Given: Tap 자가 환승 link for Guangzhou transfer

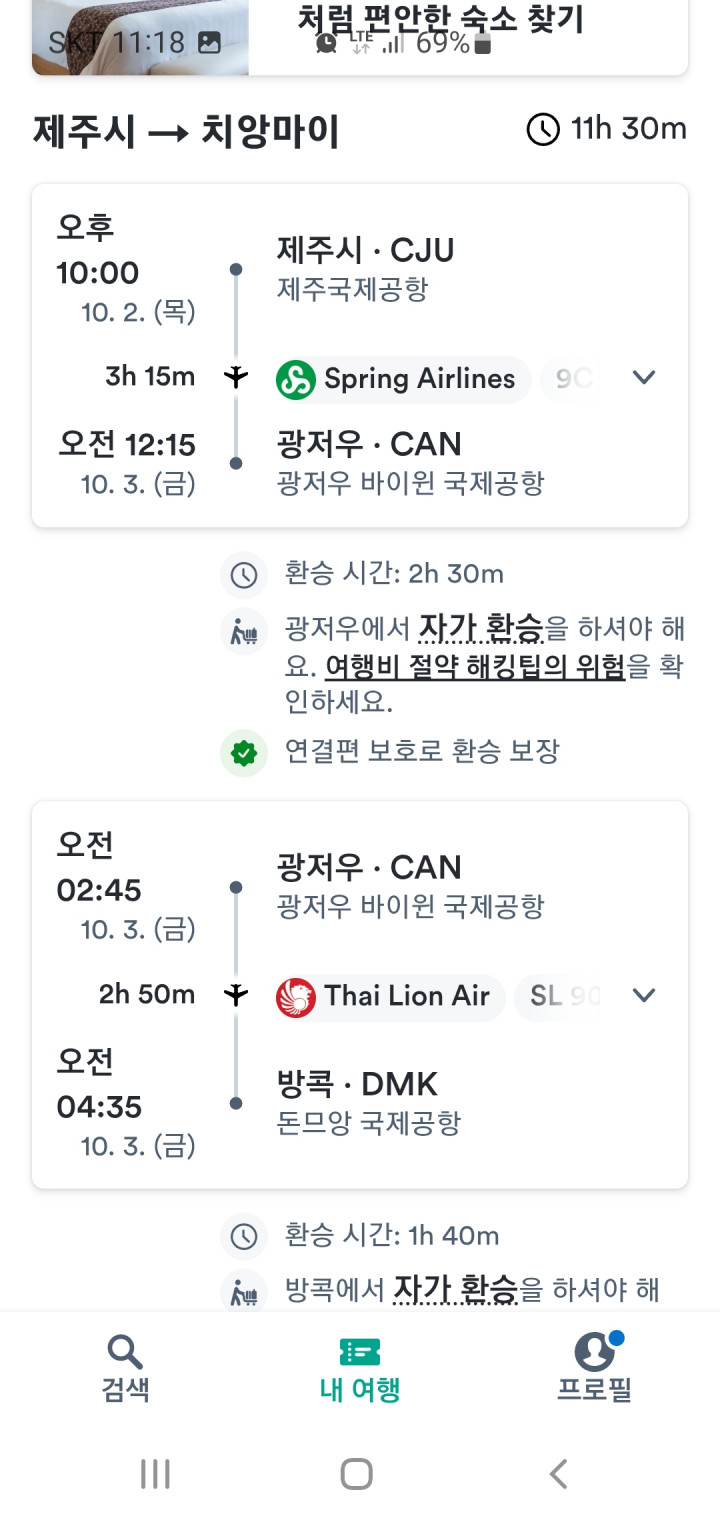Looking at the screenshot, I should [481, 629].
